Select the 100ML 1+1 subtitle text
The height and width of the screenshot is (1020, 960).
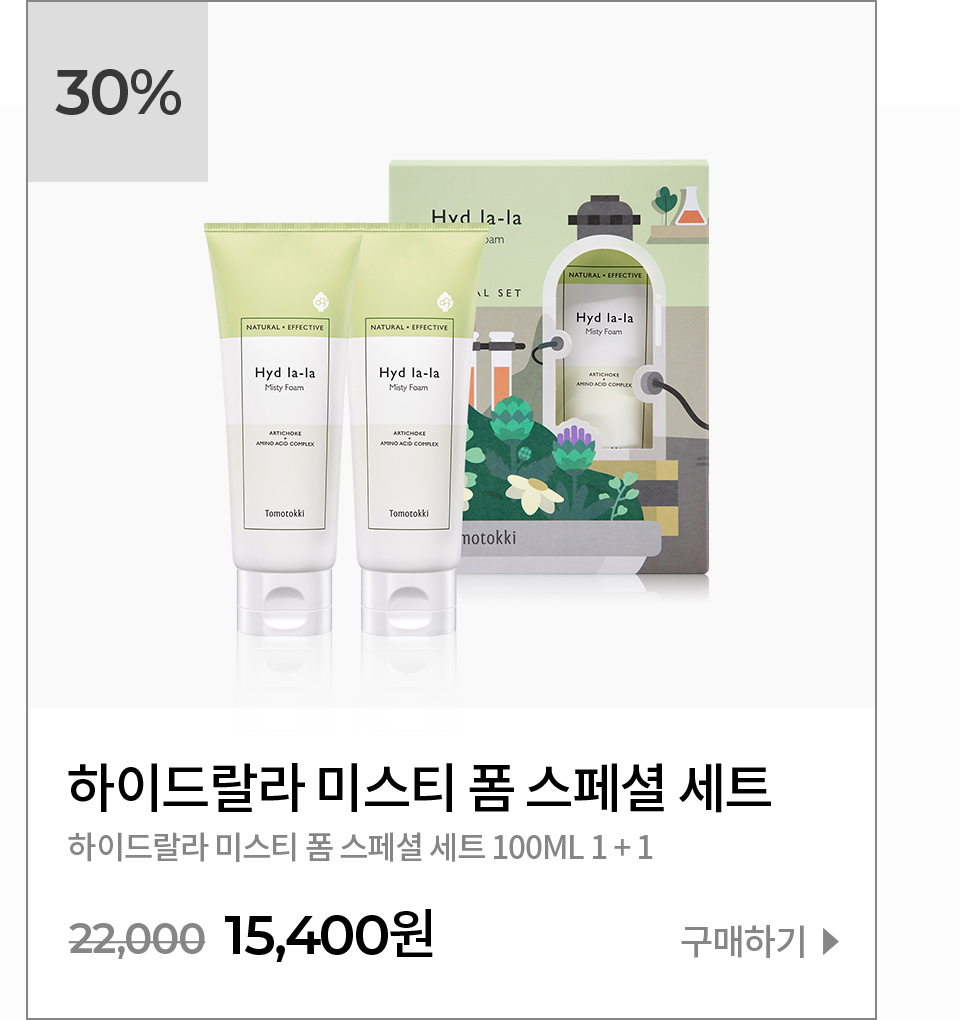pos(572,848)
